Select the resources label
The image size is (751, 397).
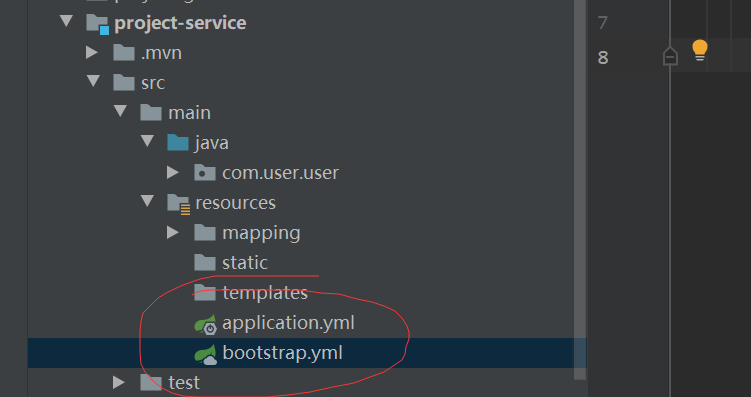coord(235,203)
